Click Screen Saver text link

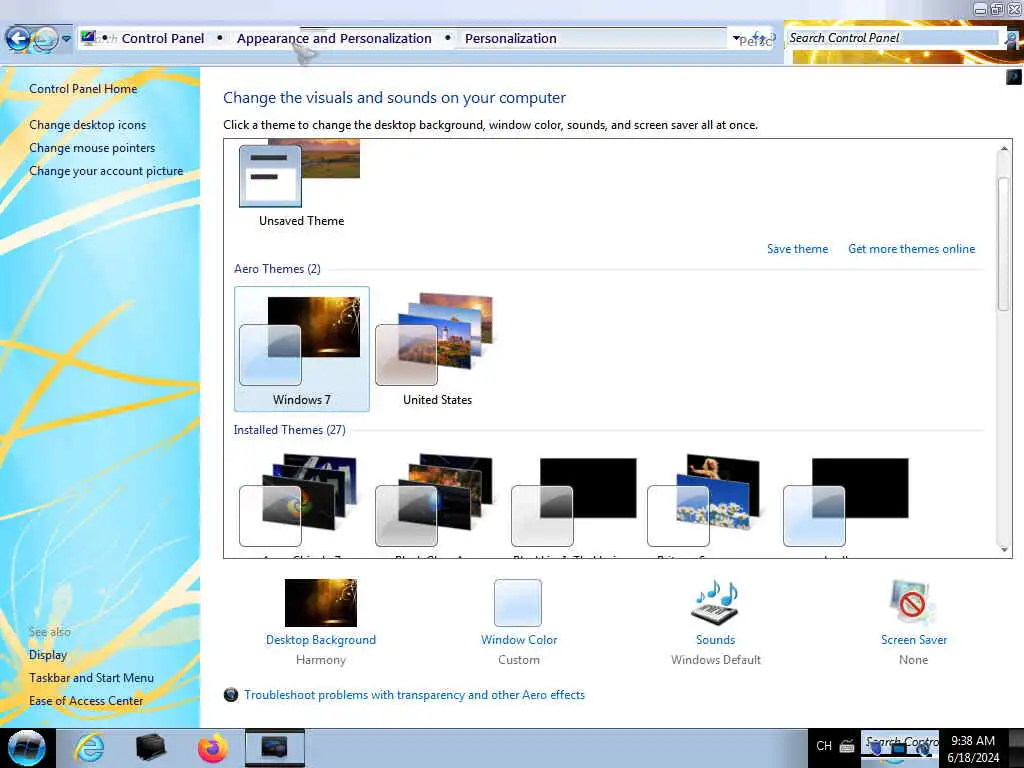(x=914, y=640)
